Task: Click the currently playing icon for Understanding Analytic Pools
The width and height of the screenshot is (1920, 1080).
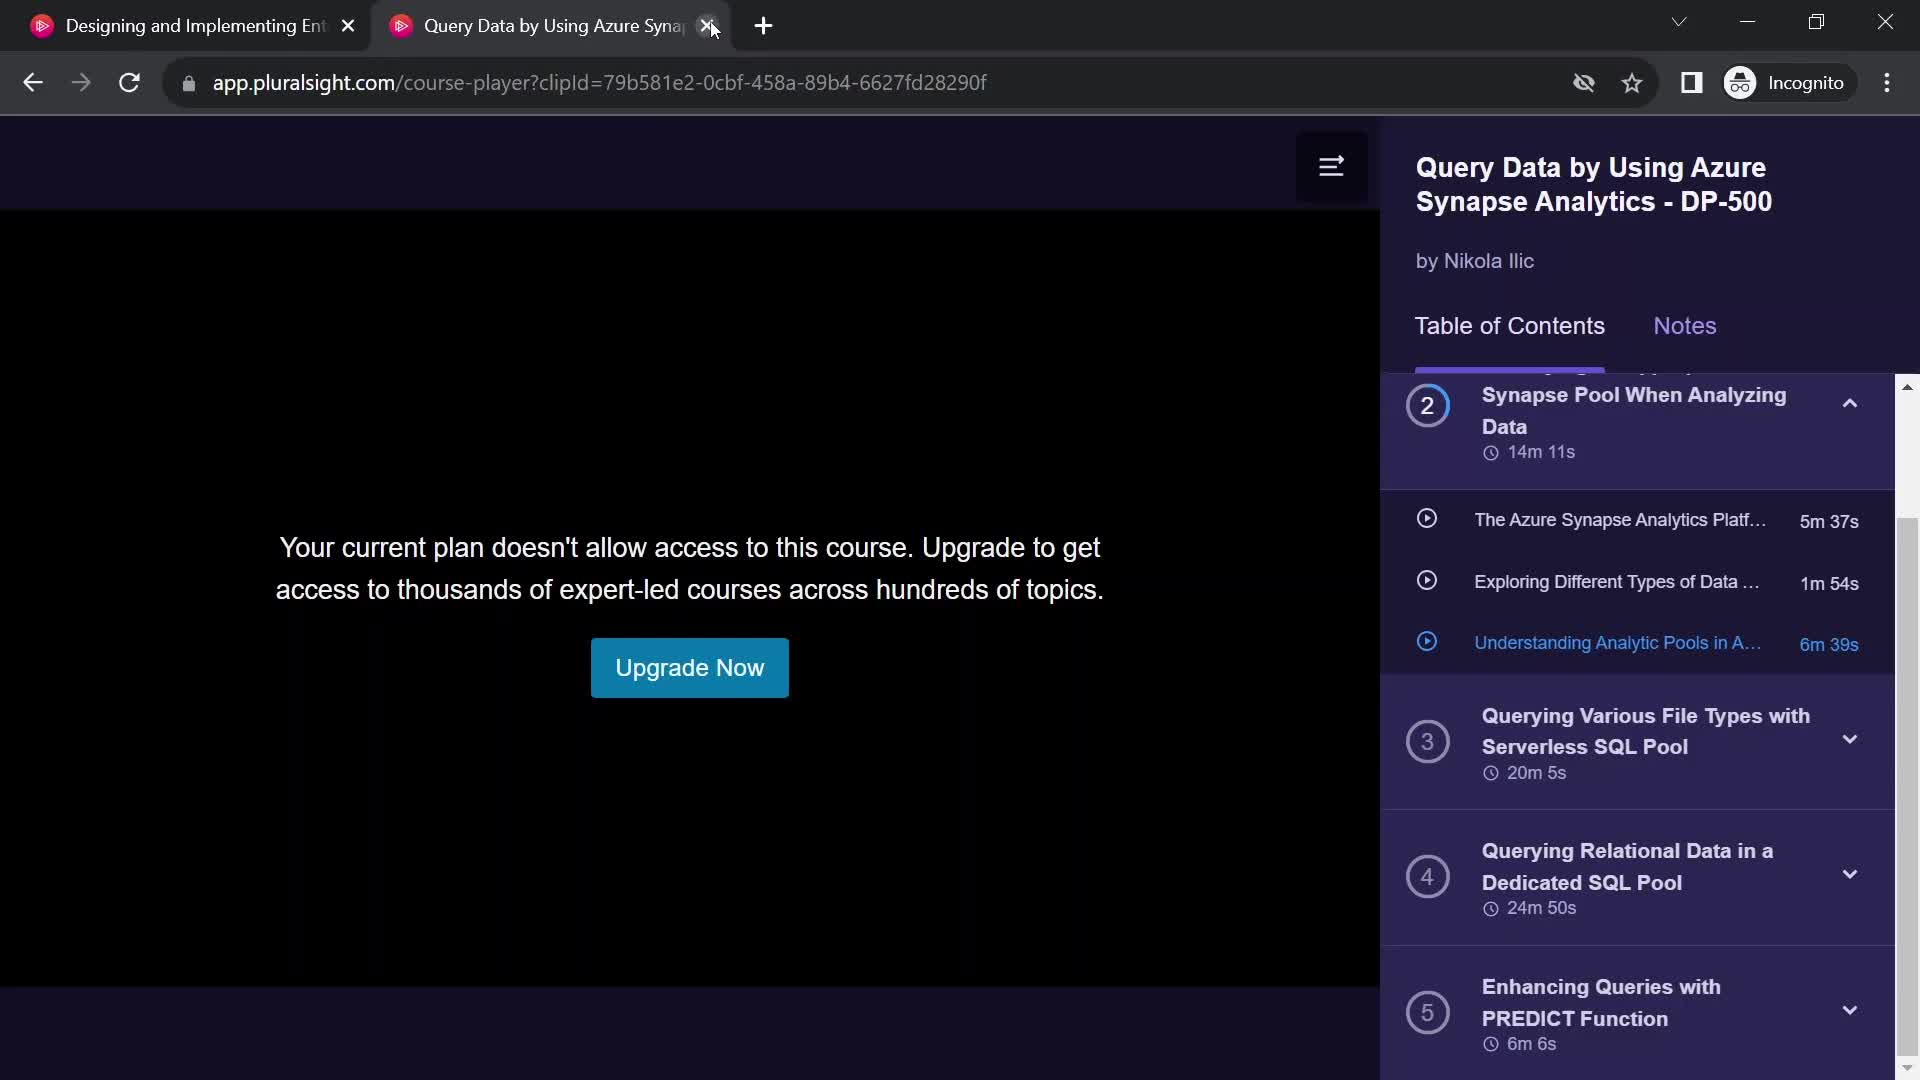Action: click(1427, 642)
